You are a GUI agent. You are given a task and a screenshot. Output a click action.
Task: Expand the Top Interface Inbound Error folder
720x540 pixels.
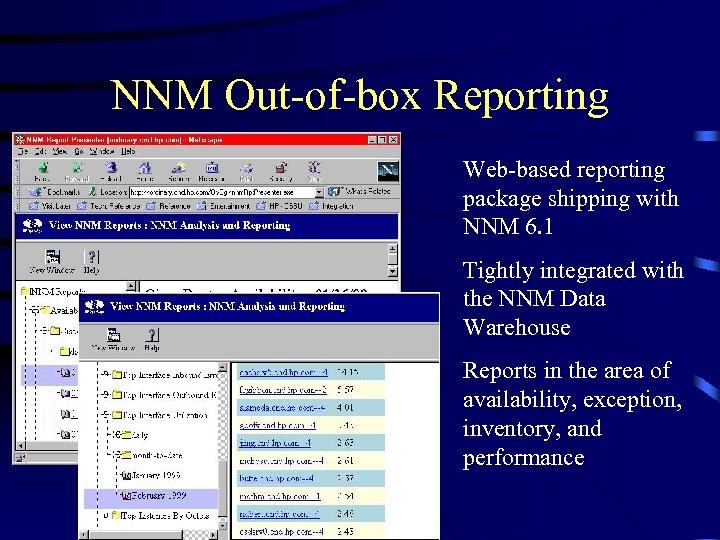click(x=106, y=374)
